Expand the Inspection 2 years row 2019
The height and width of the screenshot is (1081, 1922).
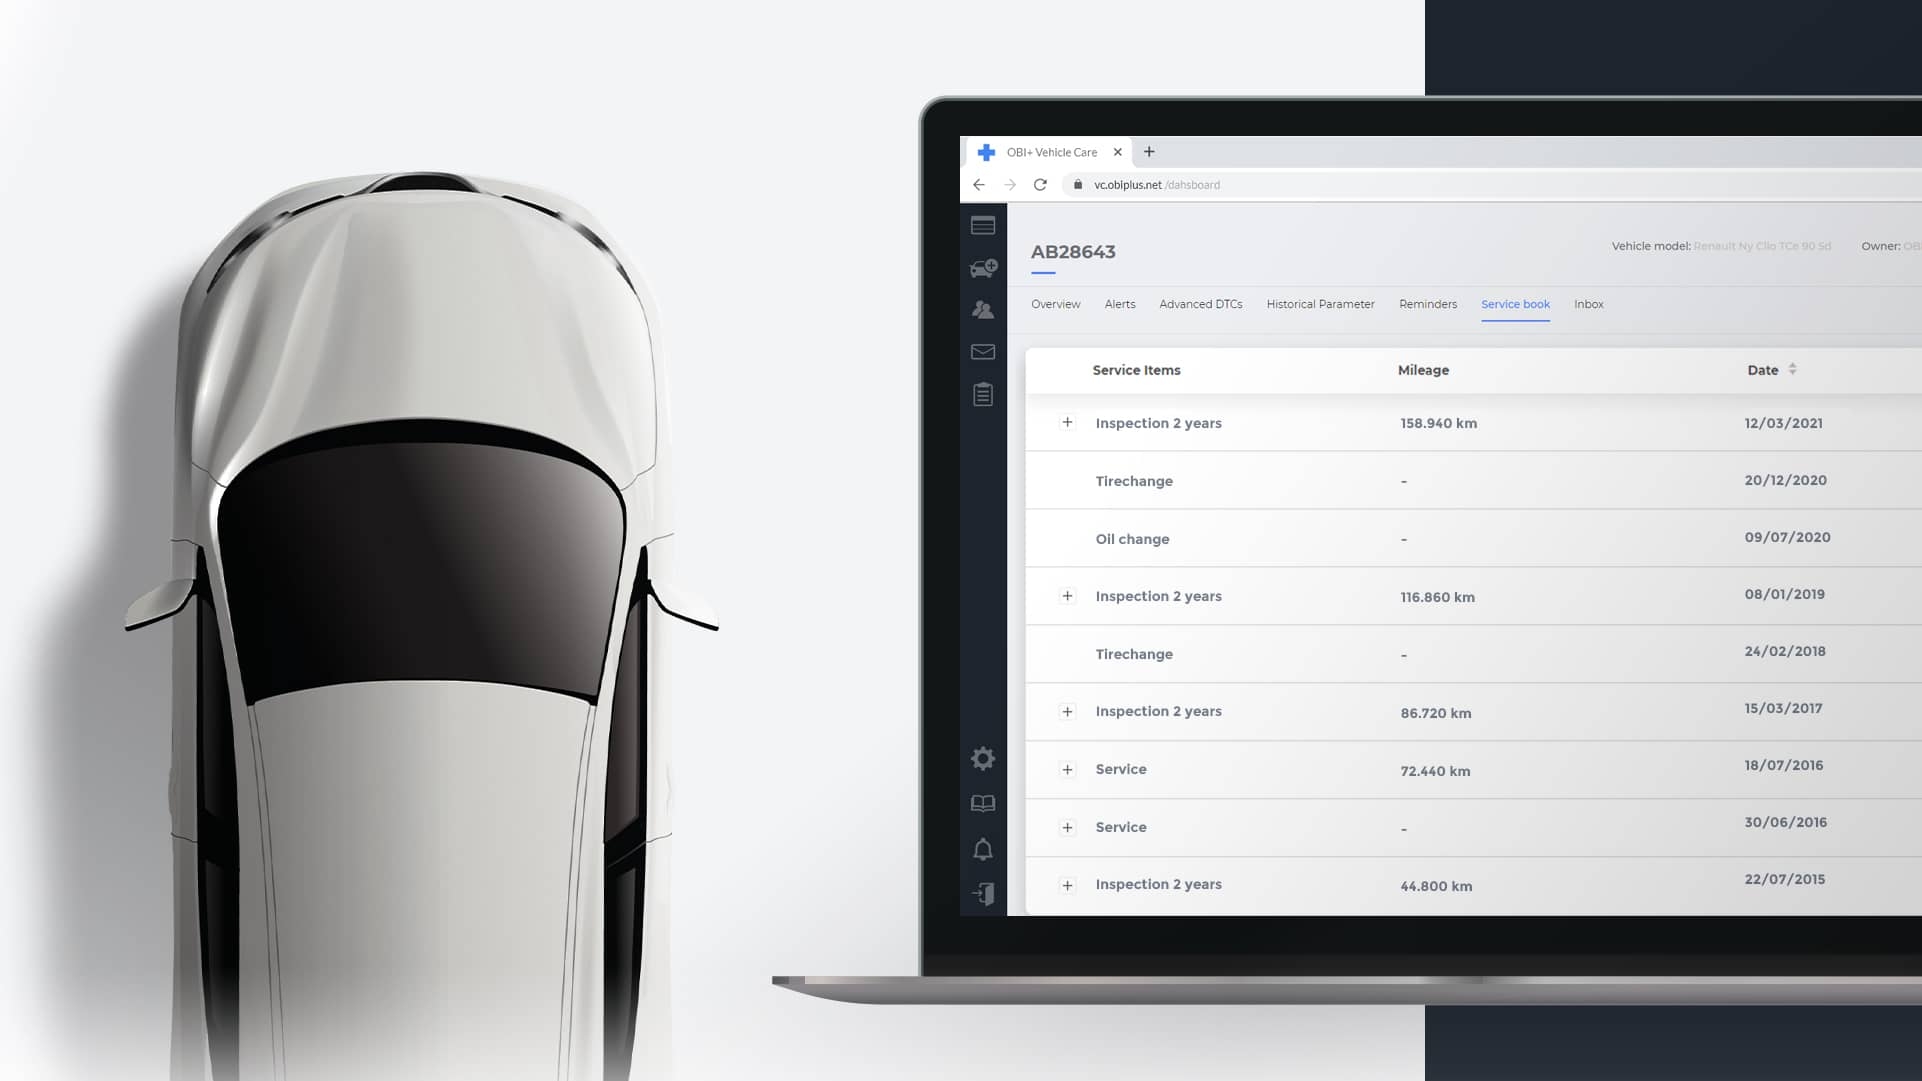pyautogui.click(x=1067, y=595)
